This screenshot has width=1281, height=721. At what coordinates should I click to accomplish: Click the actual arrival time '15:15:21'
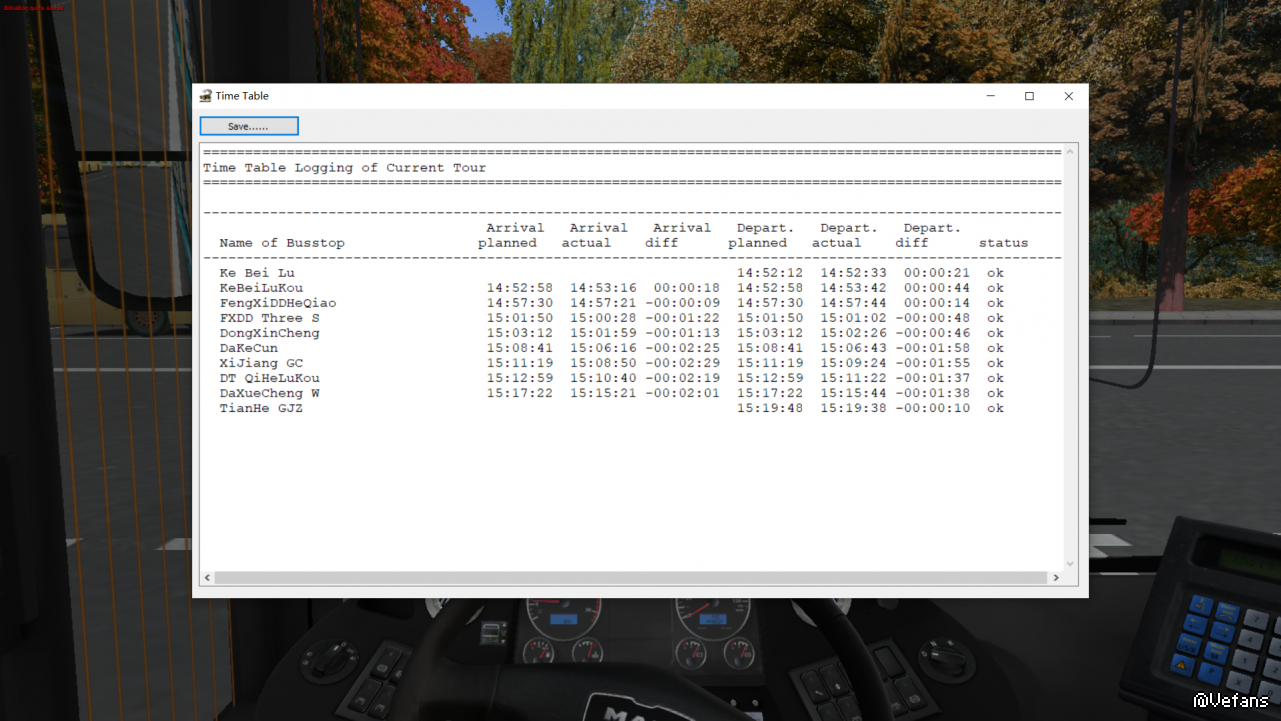tap(603, 393)
